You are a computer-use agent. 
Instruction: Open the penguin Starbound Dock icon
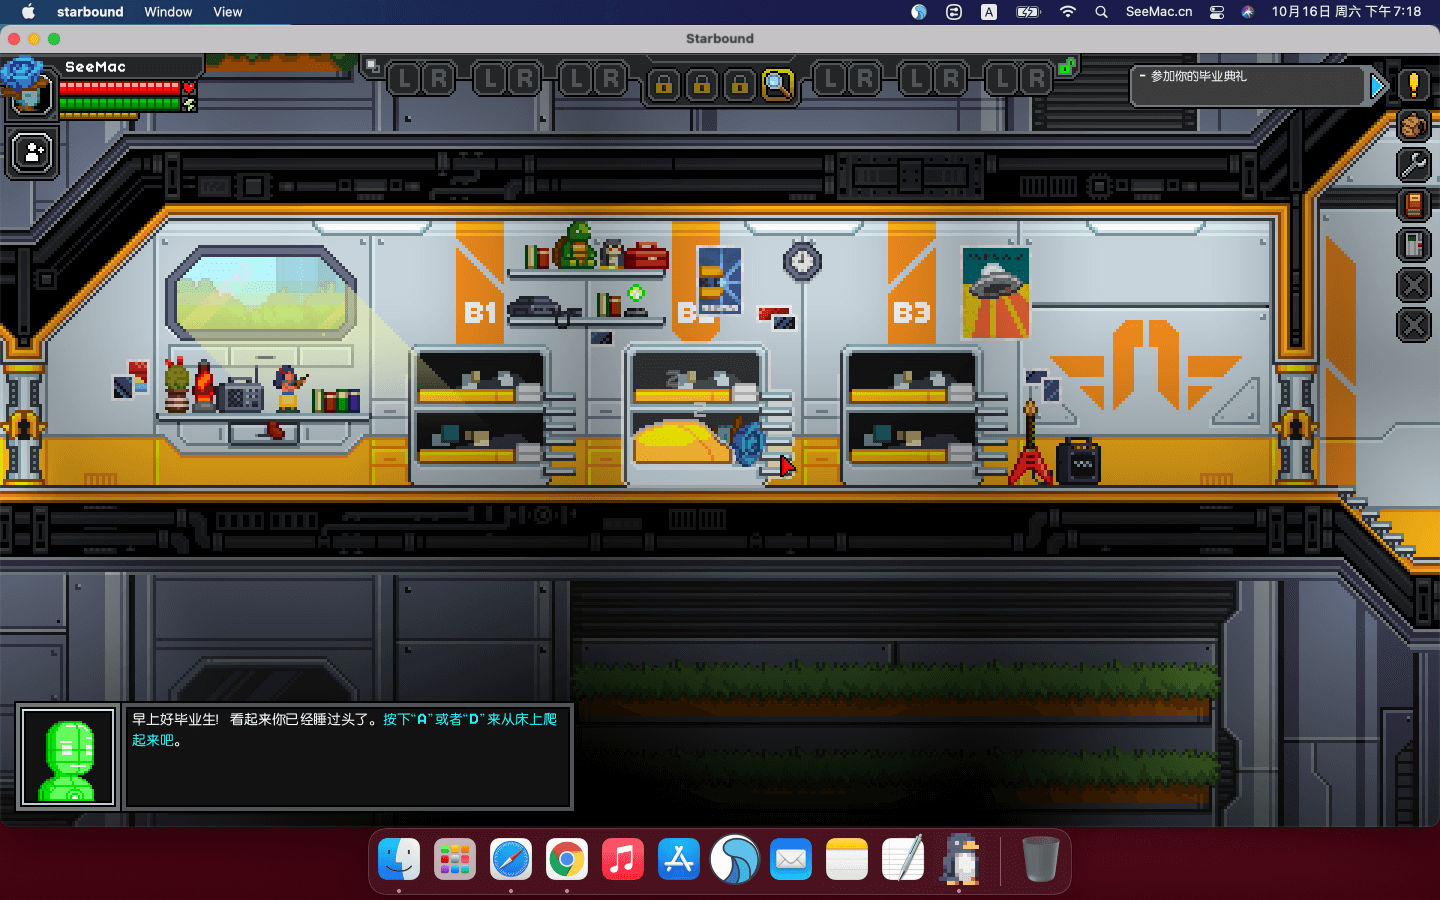coord(960,859)
